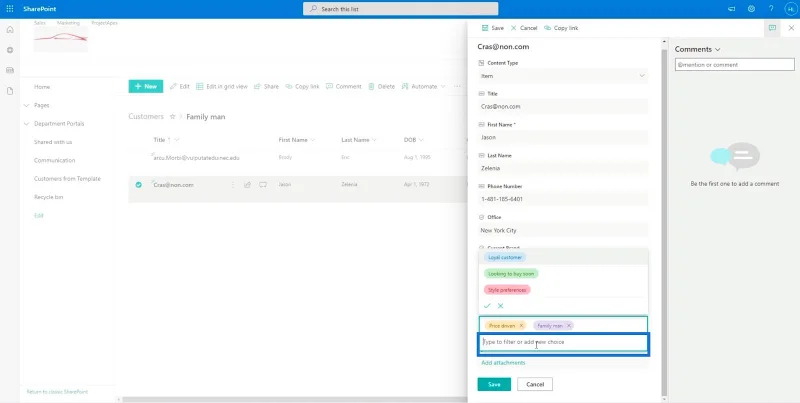Open the globe sites icon in left rail
This screenshot has height=403, width=800.
tap(10, 50)
